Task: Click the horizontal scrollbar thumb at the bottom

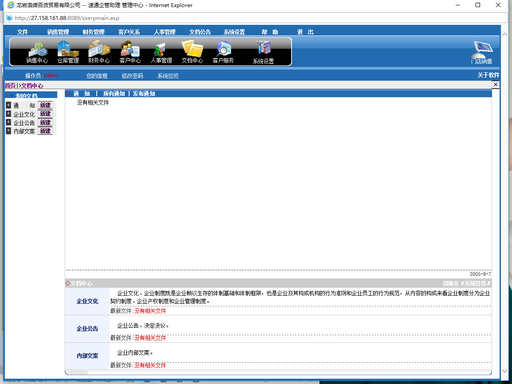Action: [79, 372]
